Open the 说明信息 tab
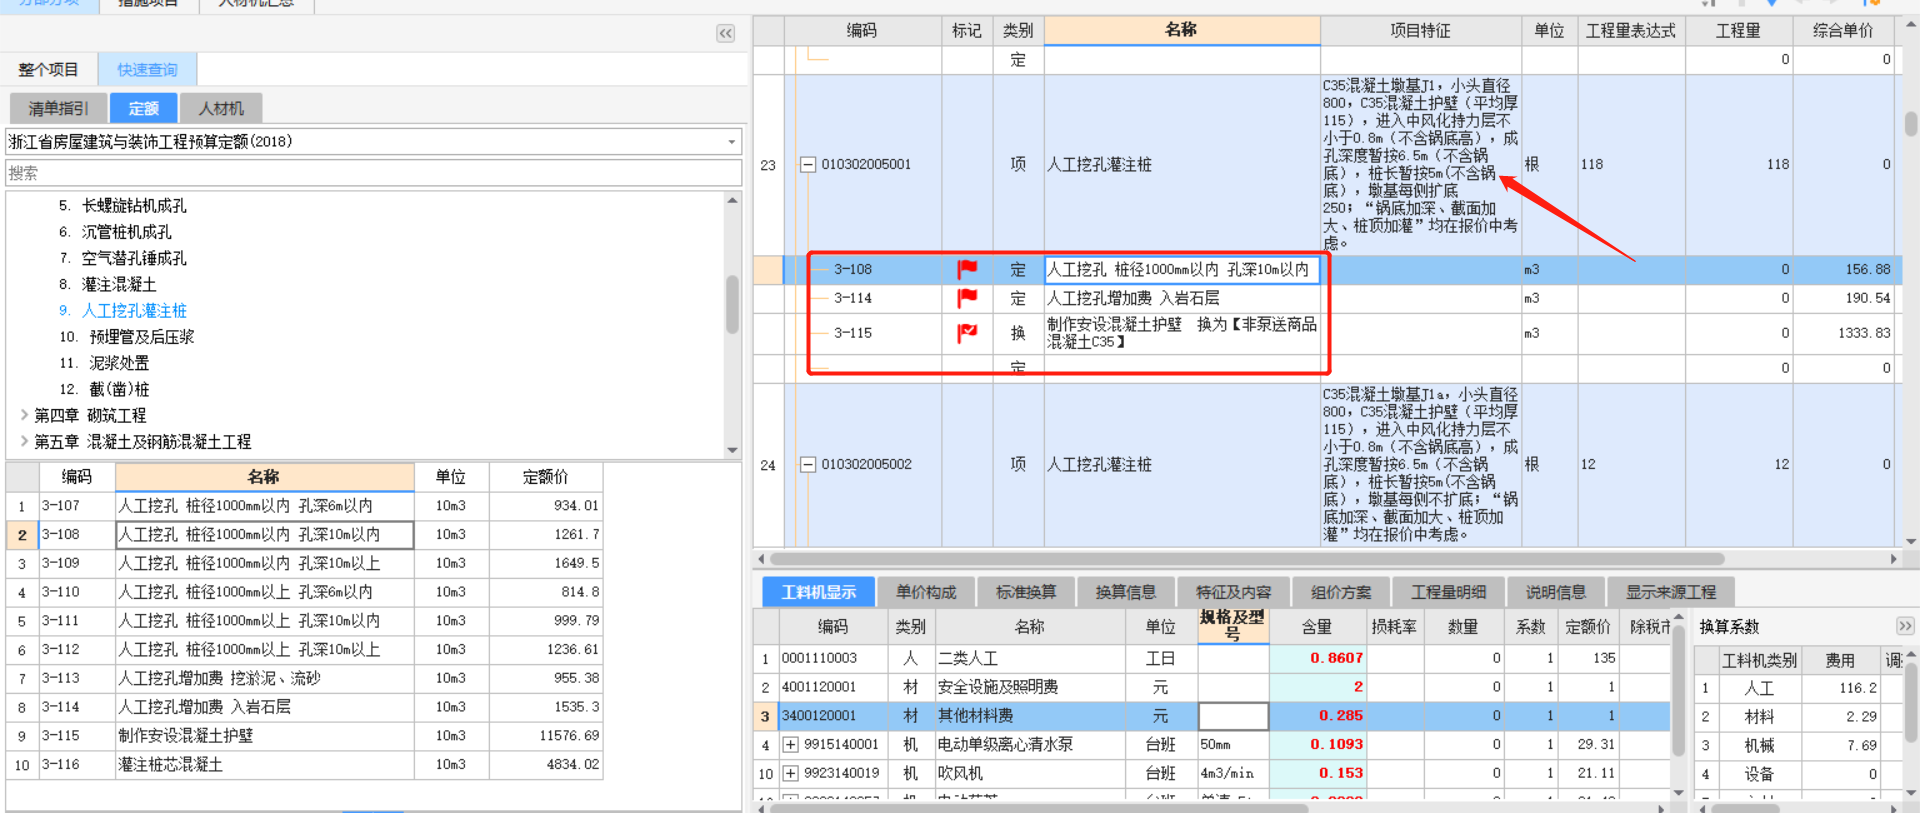The image size is (1920, 813). [x=1556, y=592]
